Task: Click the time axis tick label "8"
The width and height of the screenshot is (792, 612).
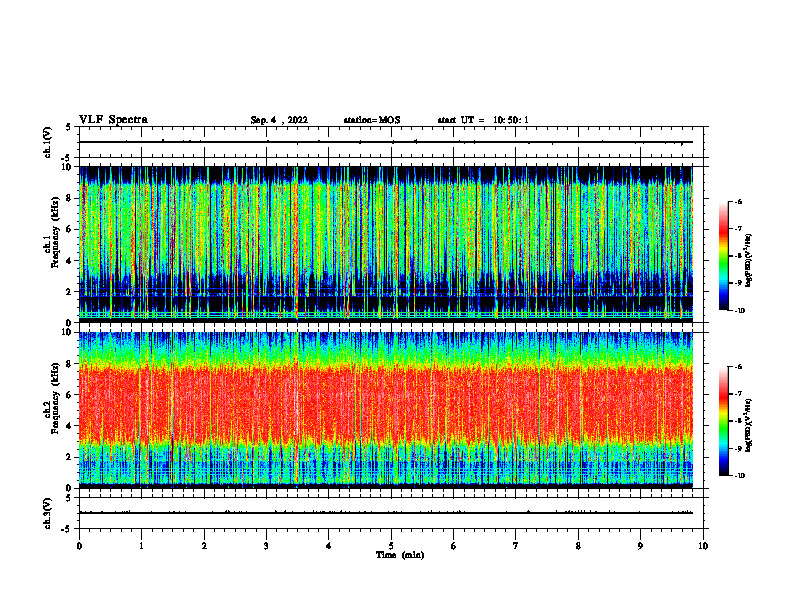Action: 578,546
